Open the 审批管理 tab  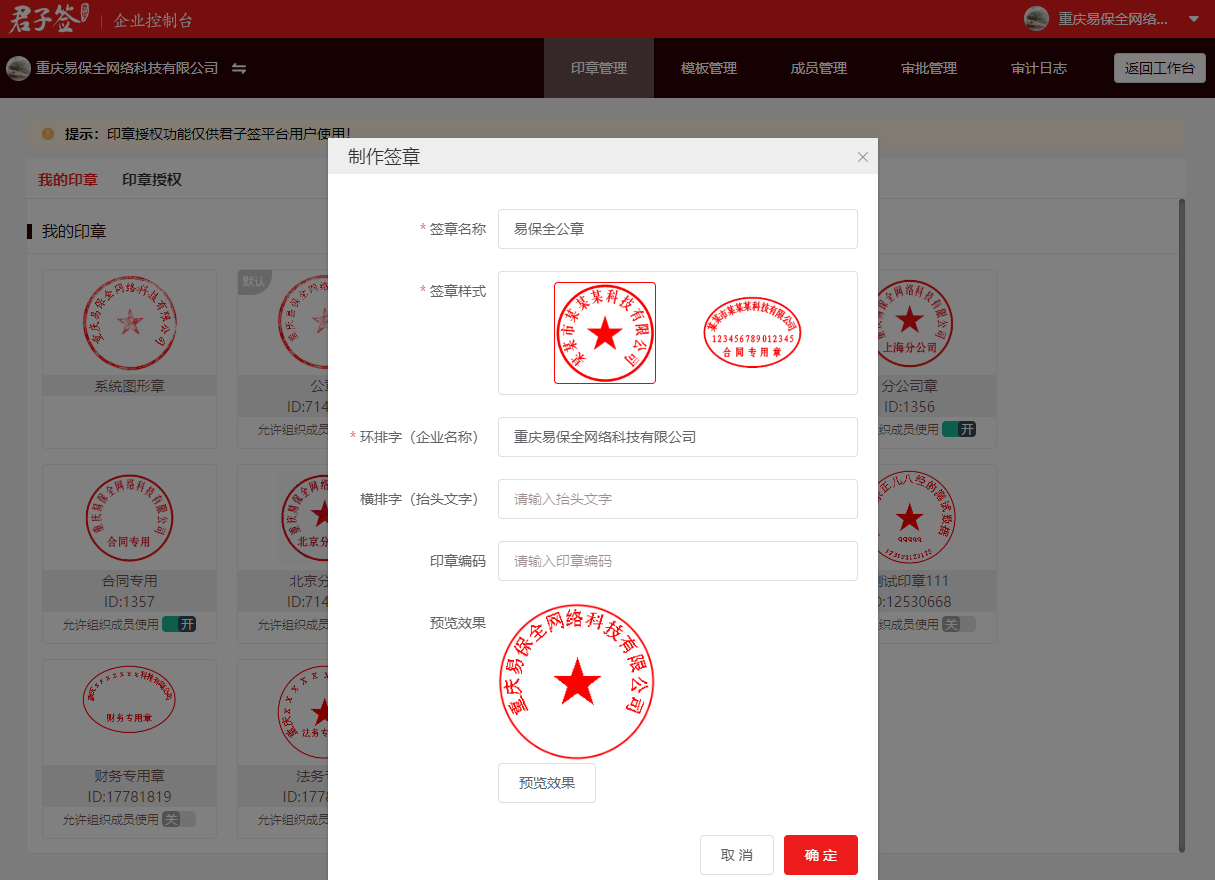coord(929,68)
